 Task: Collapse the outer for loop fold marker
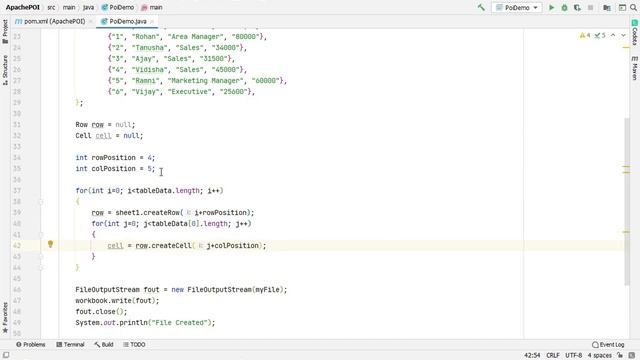pyautogui.click(x=41, y=202)
